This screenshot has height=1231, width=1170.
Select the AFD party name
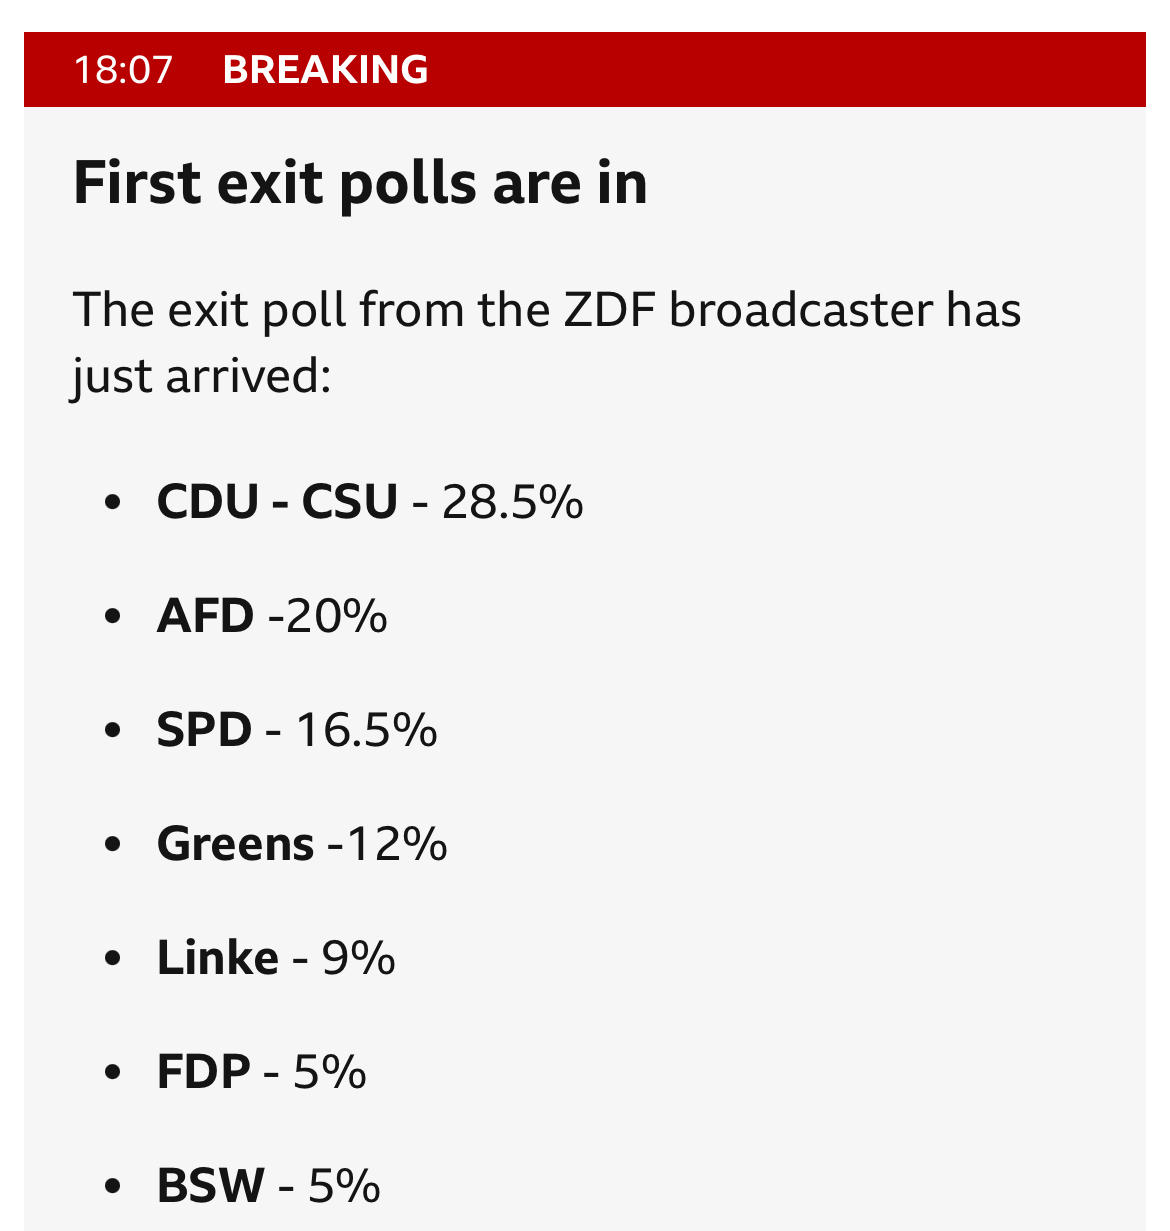point(205,615)
